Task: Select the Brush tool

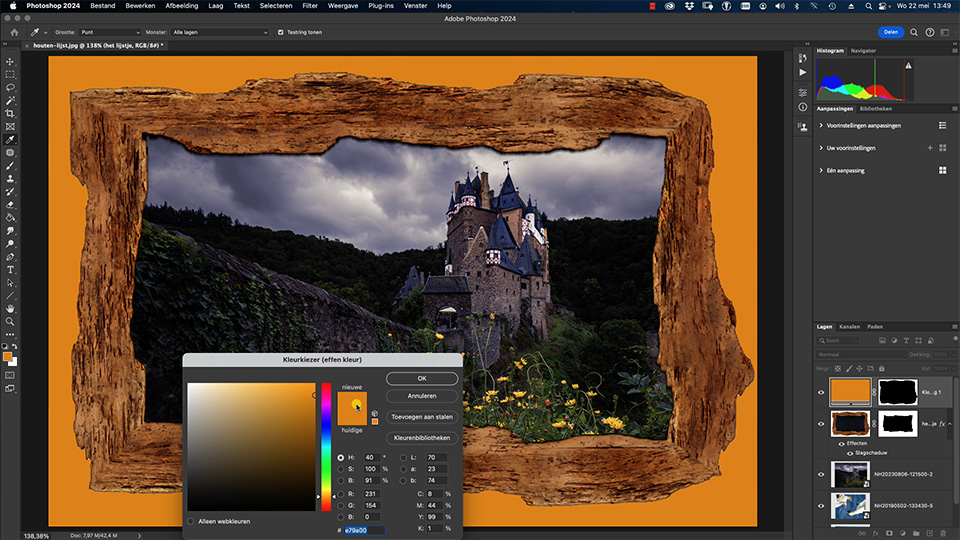Action: (10, 166)
